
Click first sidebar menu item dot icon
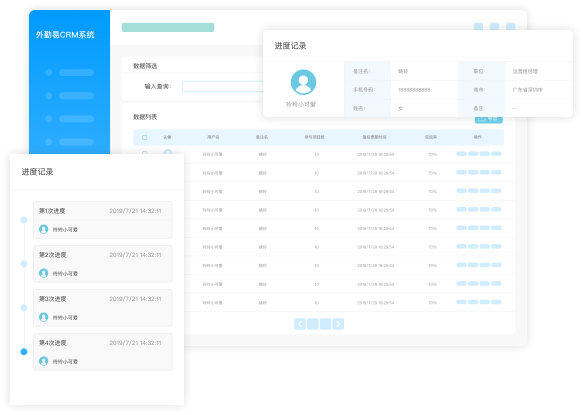(49, 73)
